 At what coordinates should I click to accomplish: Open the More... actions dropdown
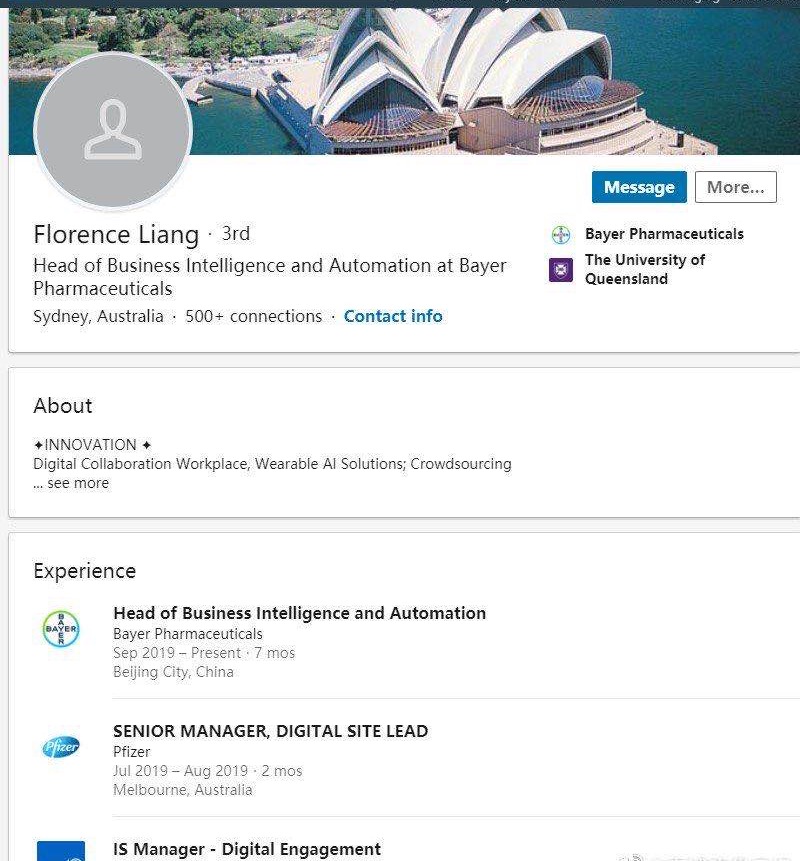[x=735, y=187]
